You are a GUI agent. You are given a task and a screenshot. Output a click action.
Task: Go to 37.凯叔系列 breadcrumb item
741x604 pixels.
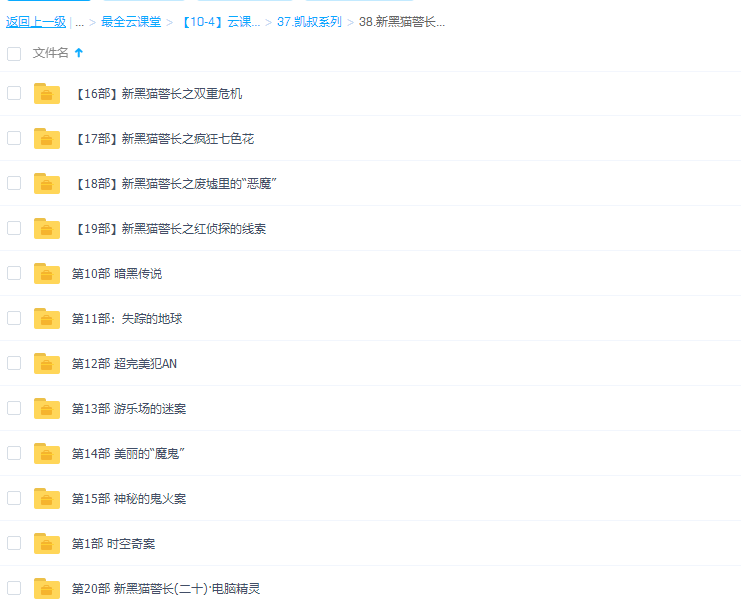click(x=309, y=22)
